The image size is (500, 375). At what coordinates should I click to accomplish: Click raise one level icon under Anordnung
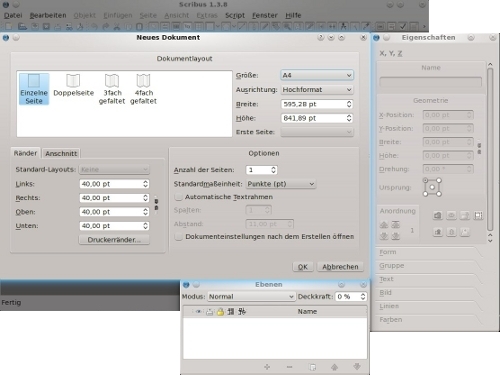click(384, 225)
